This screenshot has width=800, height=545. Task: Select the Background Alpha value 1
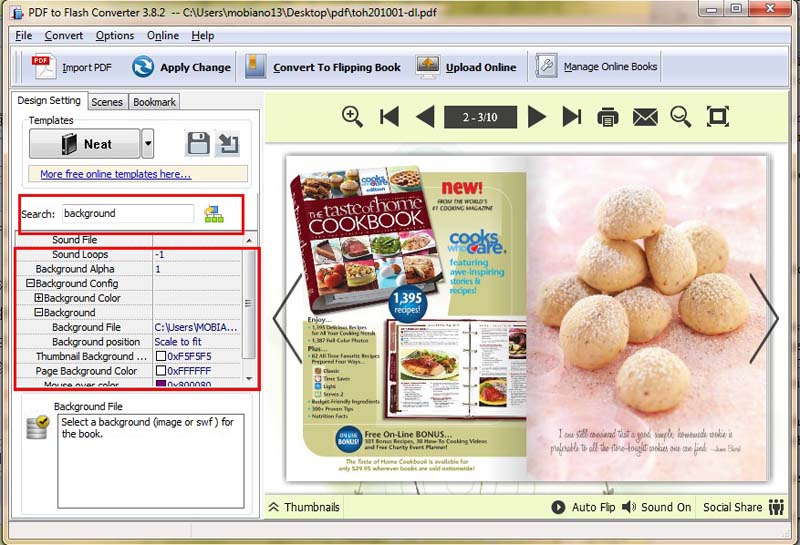196,269
